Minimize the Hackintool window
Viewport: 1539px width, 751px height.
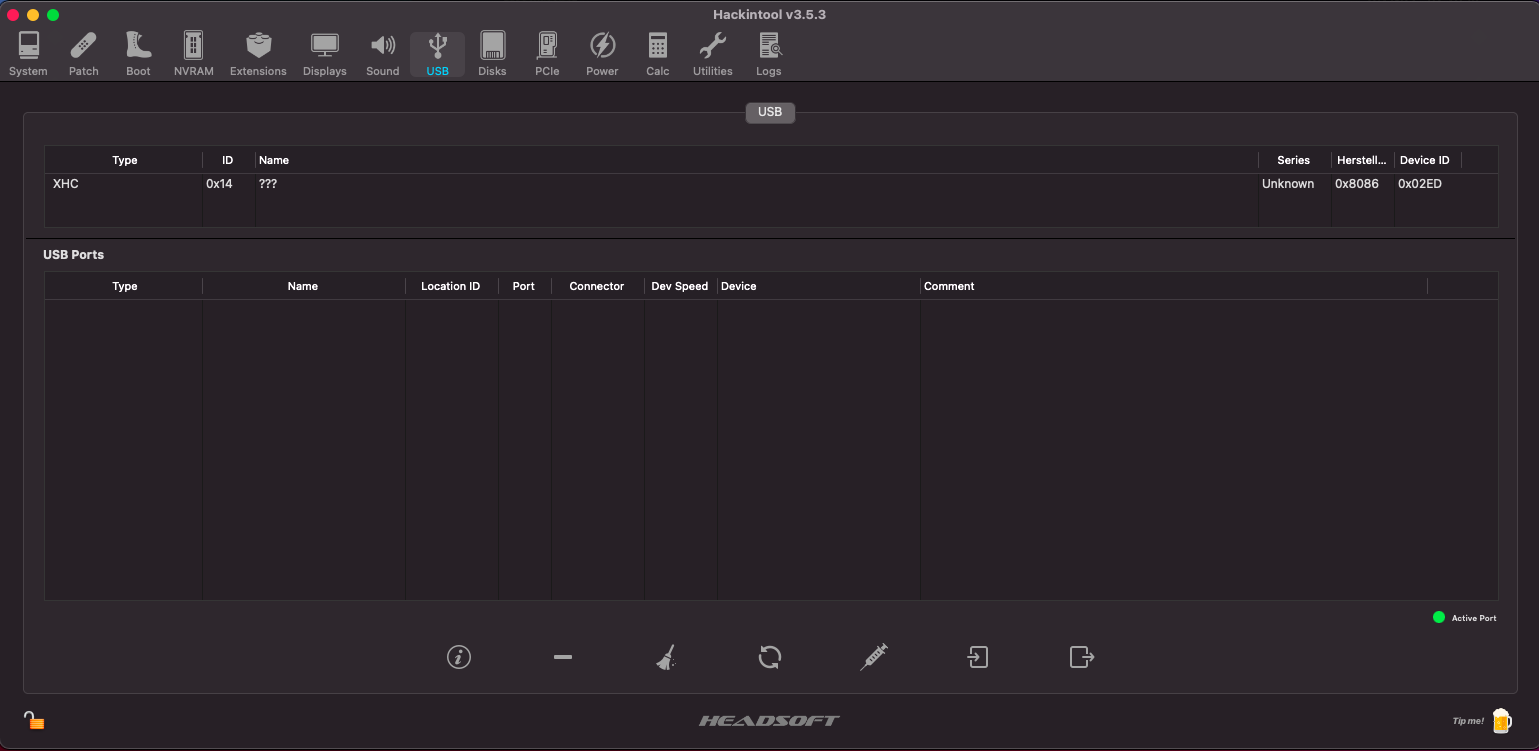[33, 15]
